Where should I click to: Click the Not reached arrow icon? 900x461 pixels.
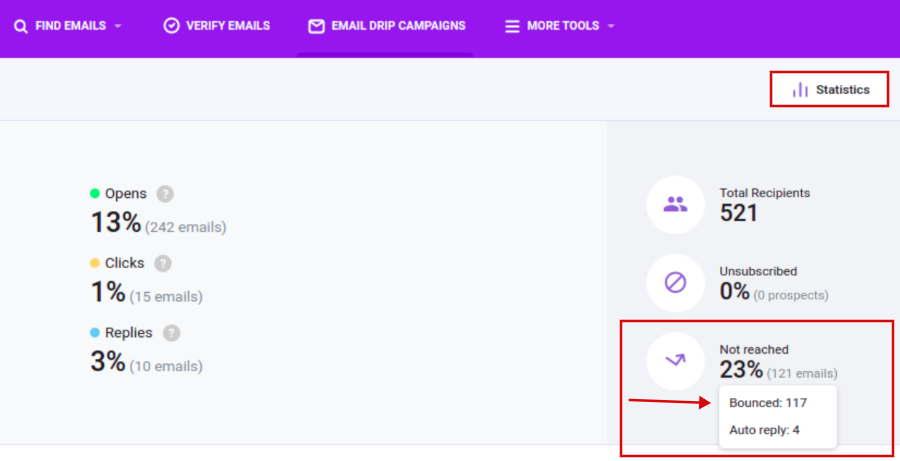tap(676, 361)
